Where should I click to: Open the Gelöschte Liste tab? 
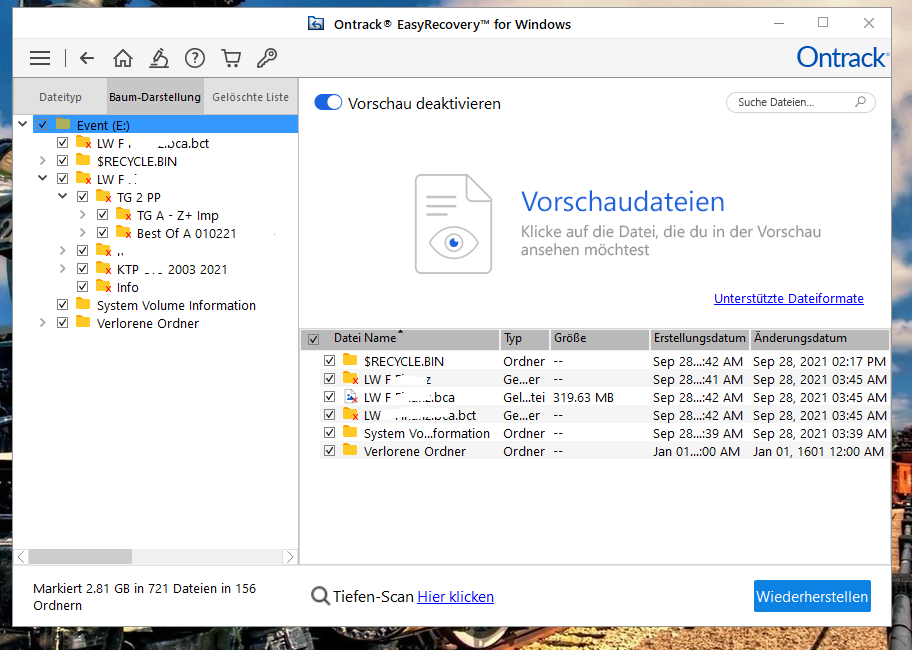(x=250, y=97)
